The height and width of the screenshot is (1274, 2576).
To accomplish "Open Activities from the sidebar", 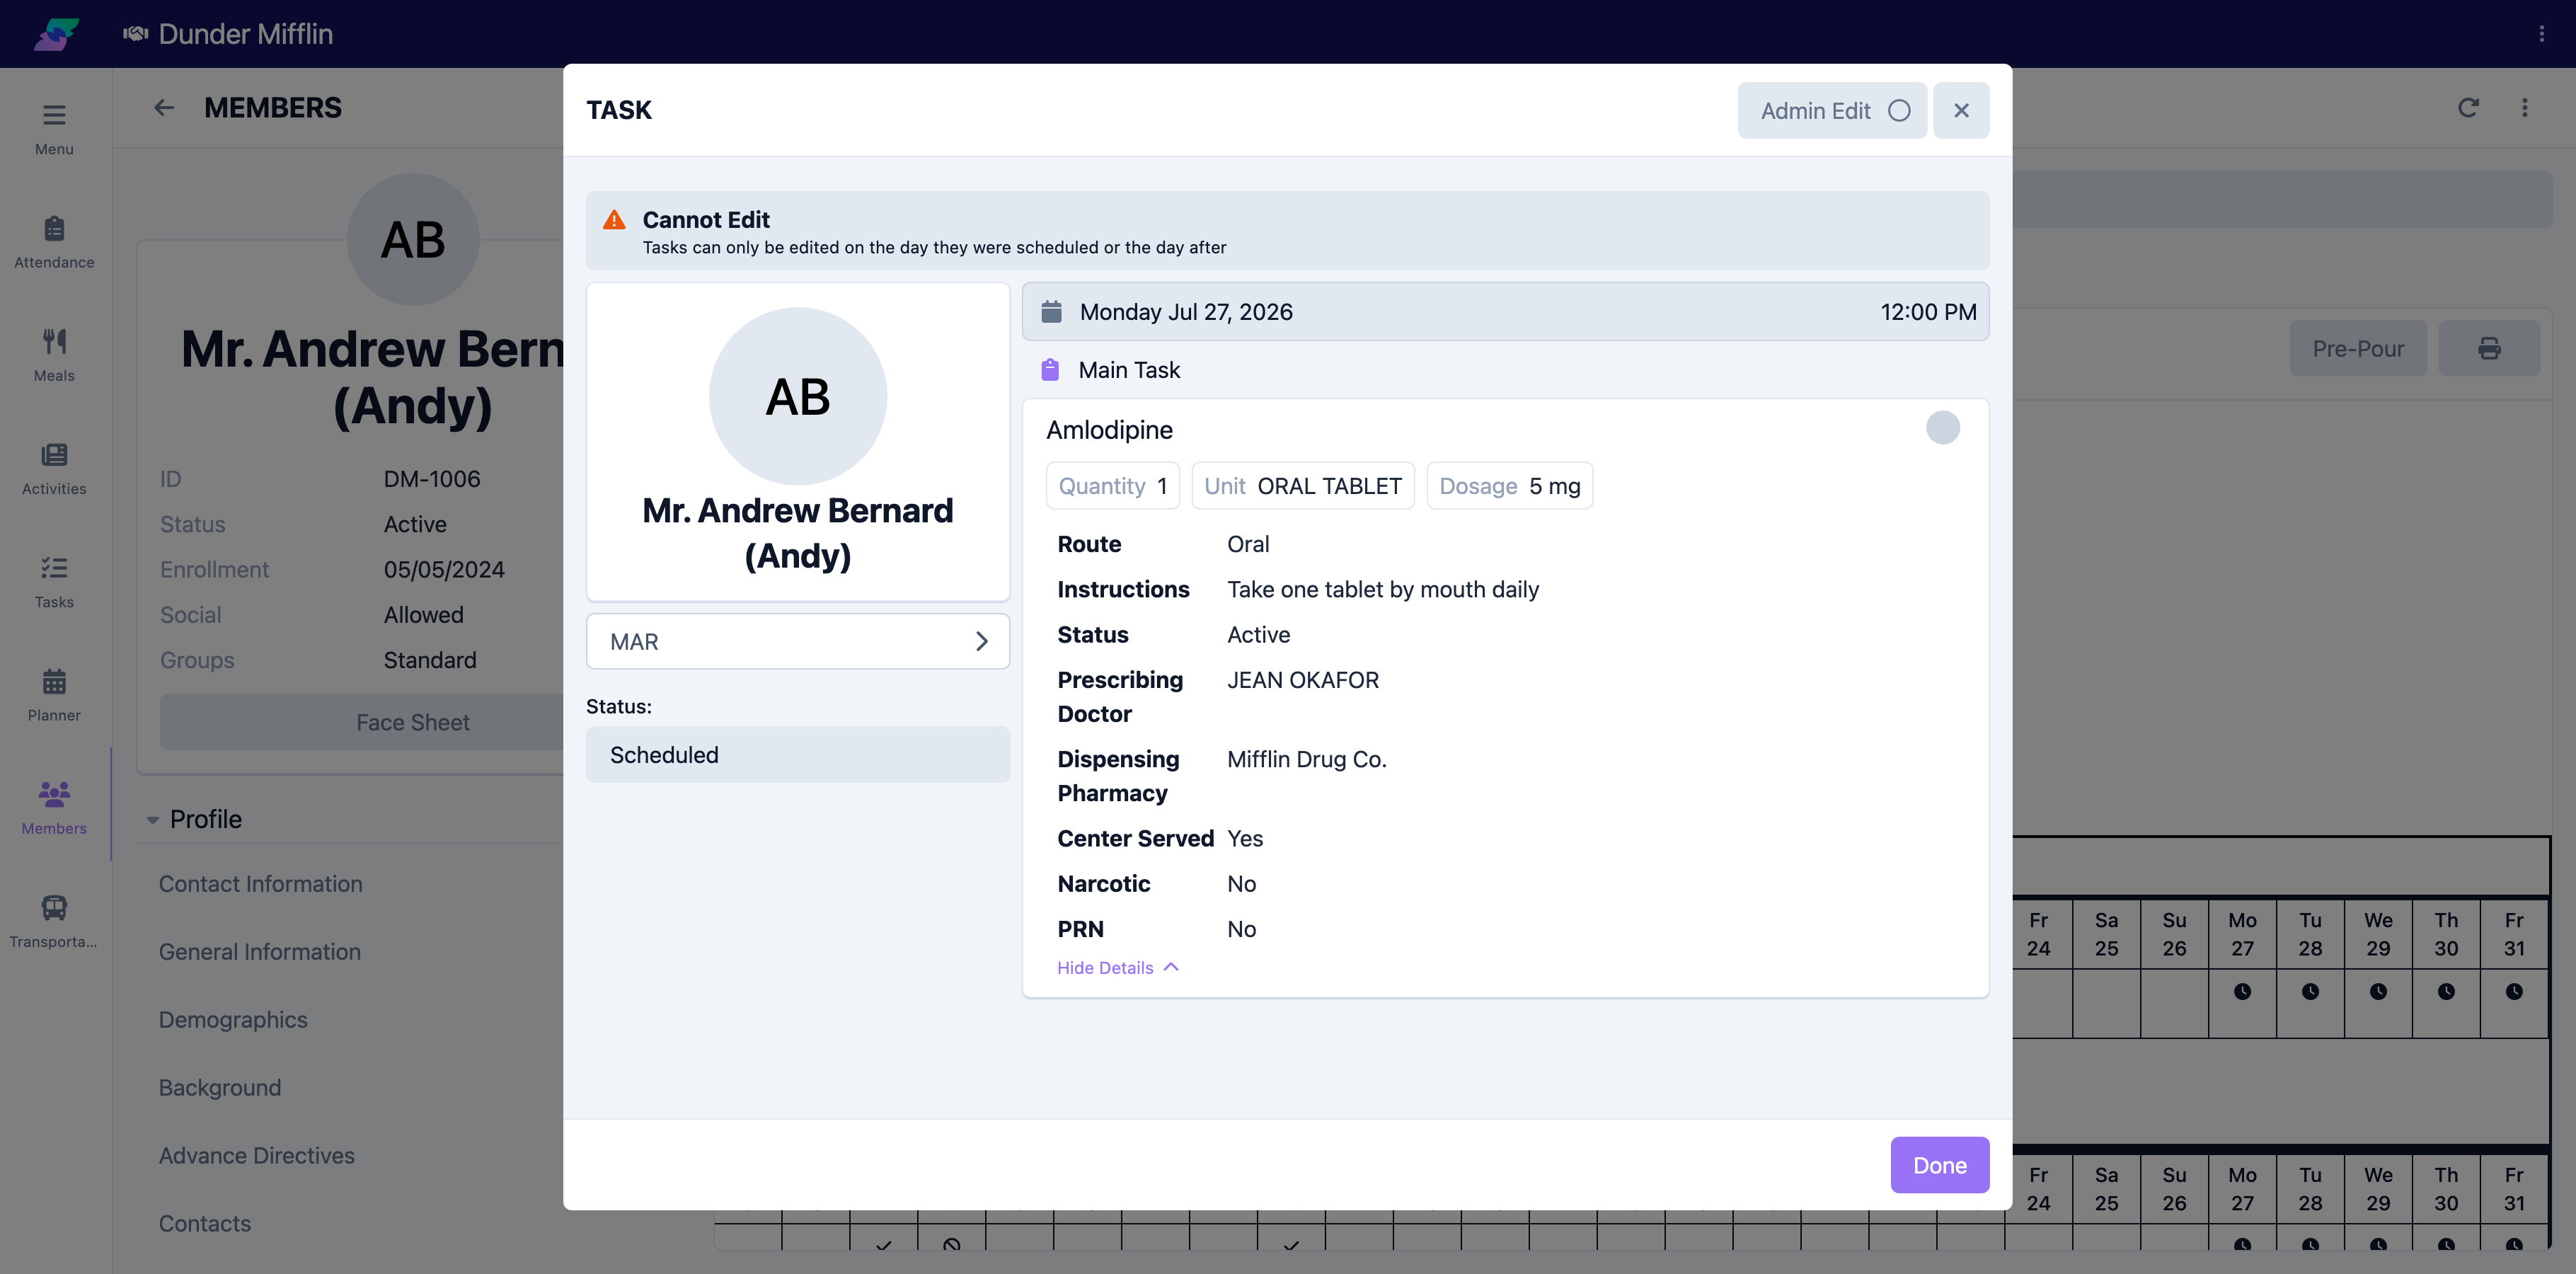I will click(x=54, y=469).
